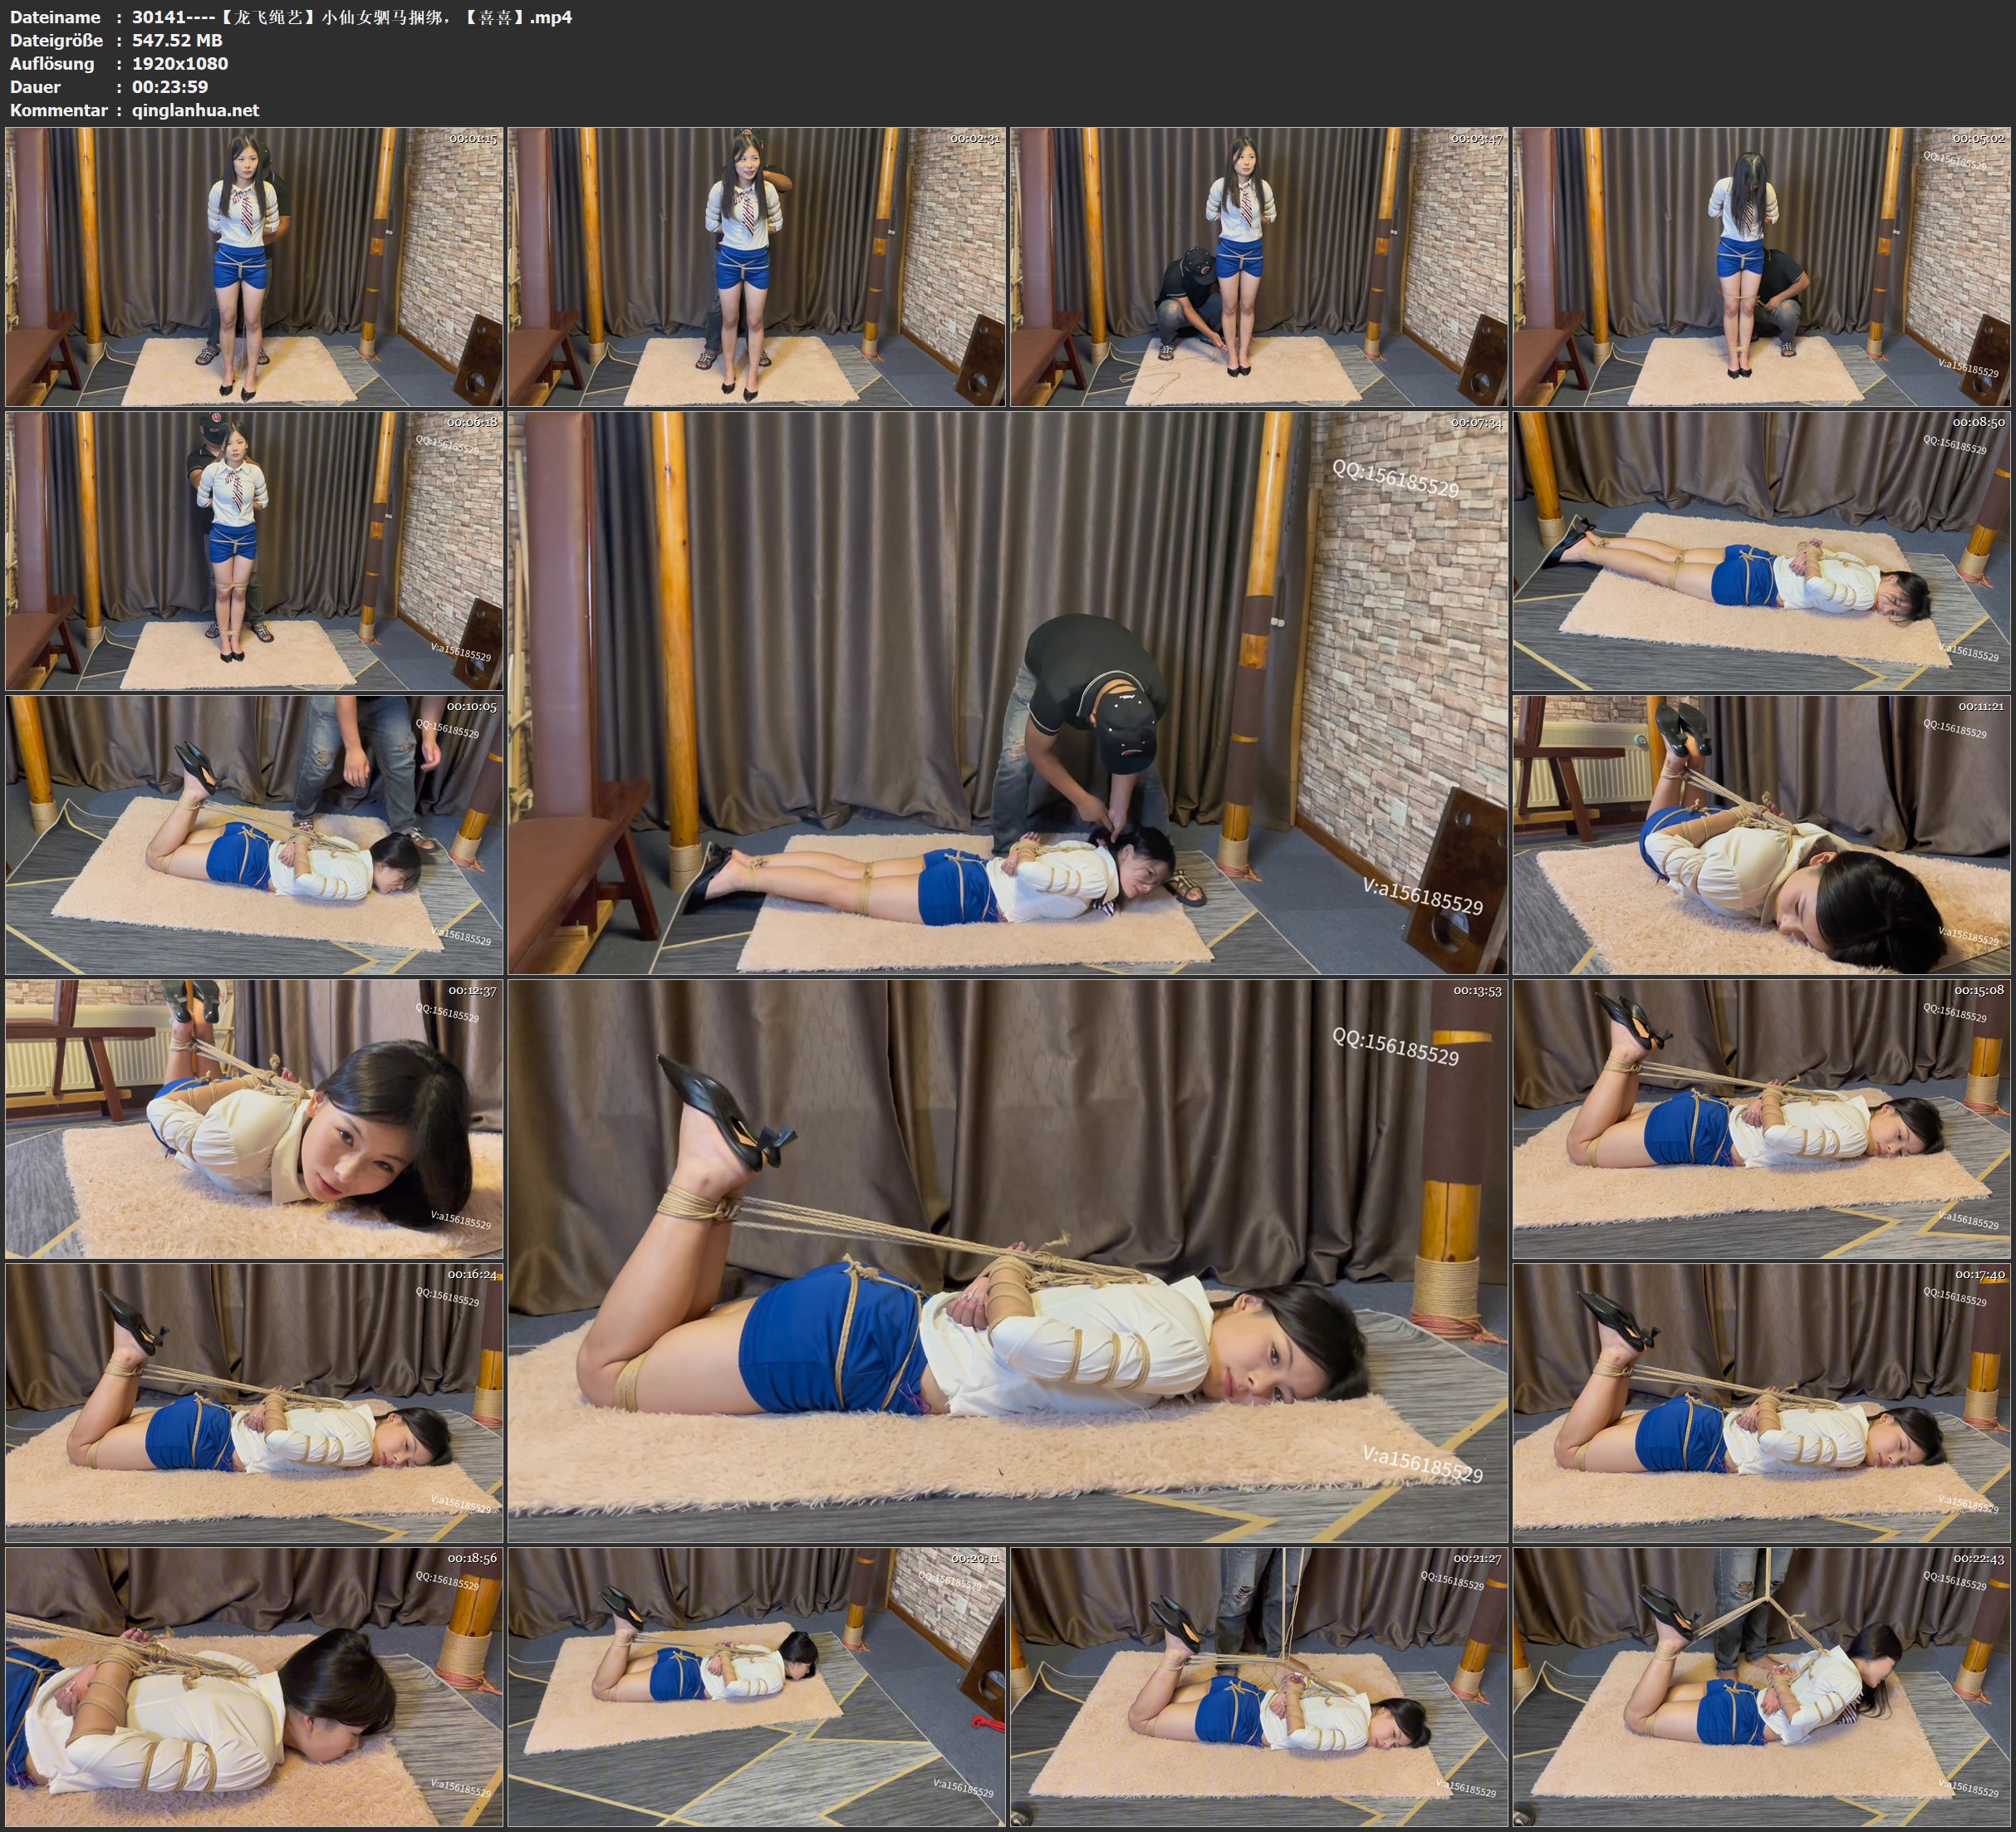
Task: Open the frame marked 00:02:31
Action: (756, 266)
